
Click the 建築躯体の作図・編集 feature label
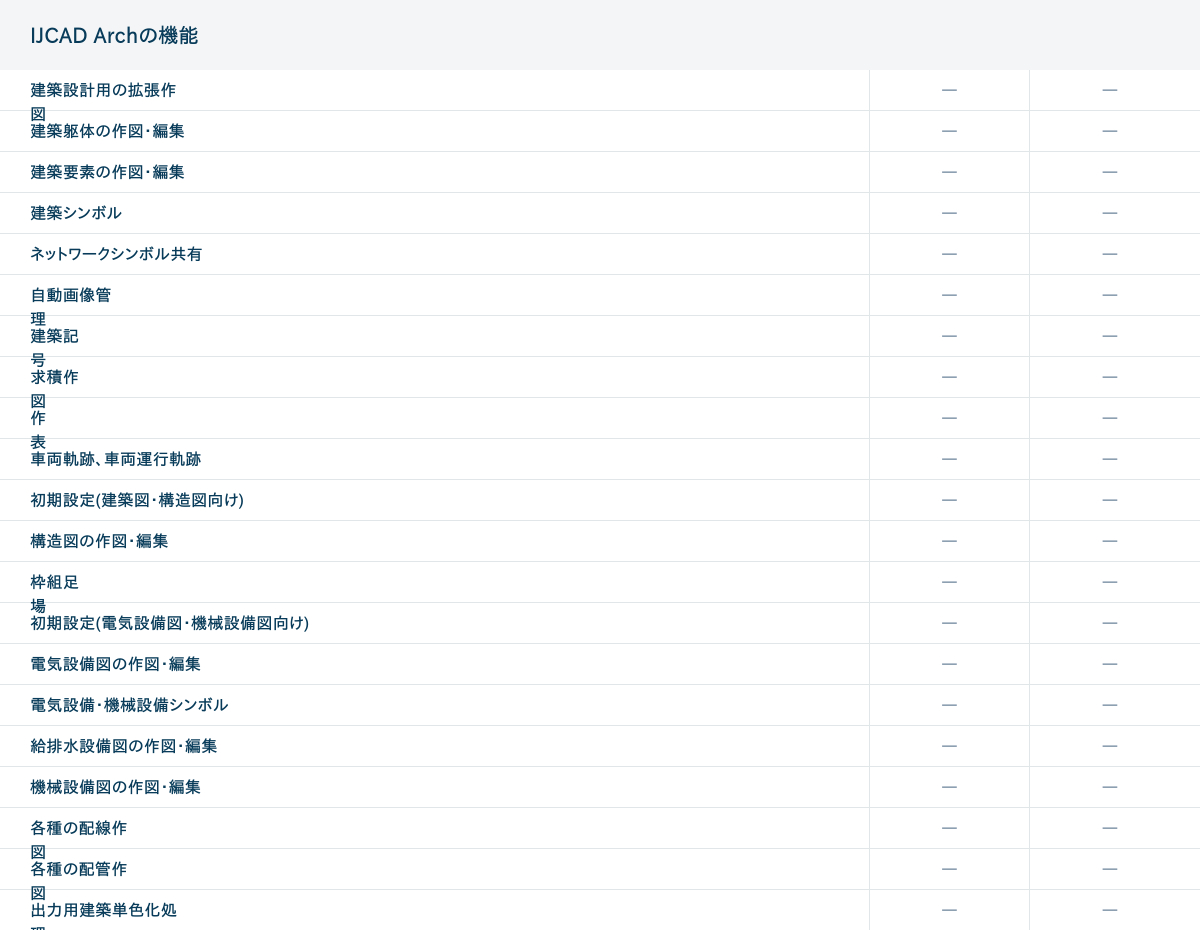[107, 131]
